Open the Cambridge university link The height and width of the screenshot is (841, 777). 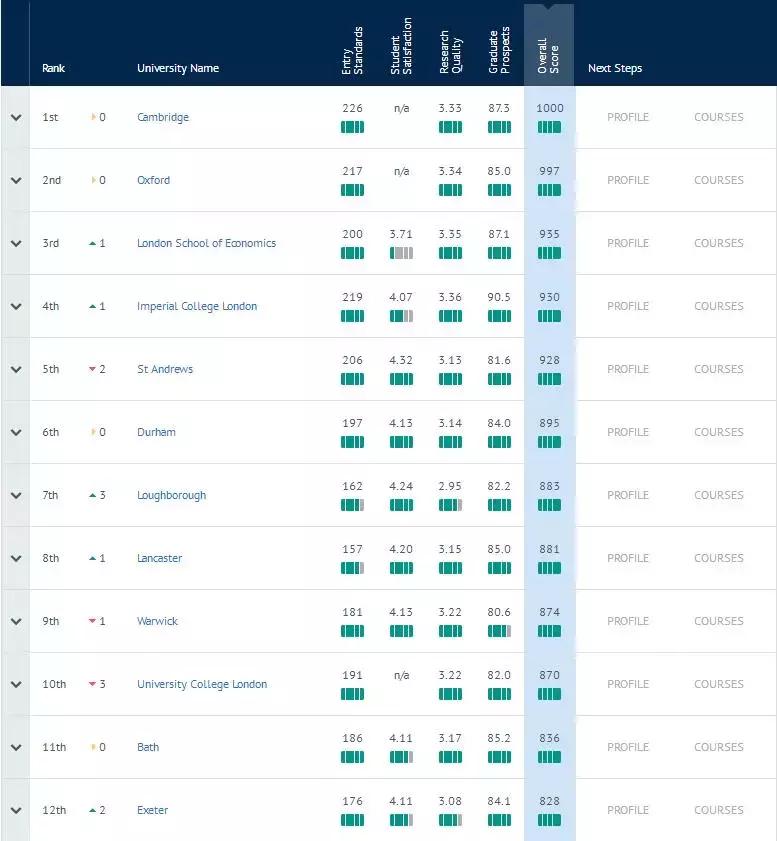coord(163,117)
